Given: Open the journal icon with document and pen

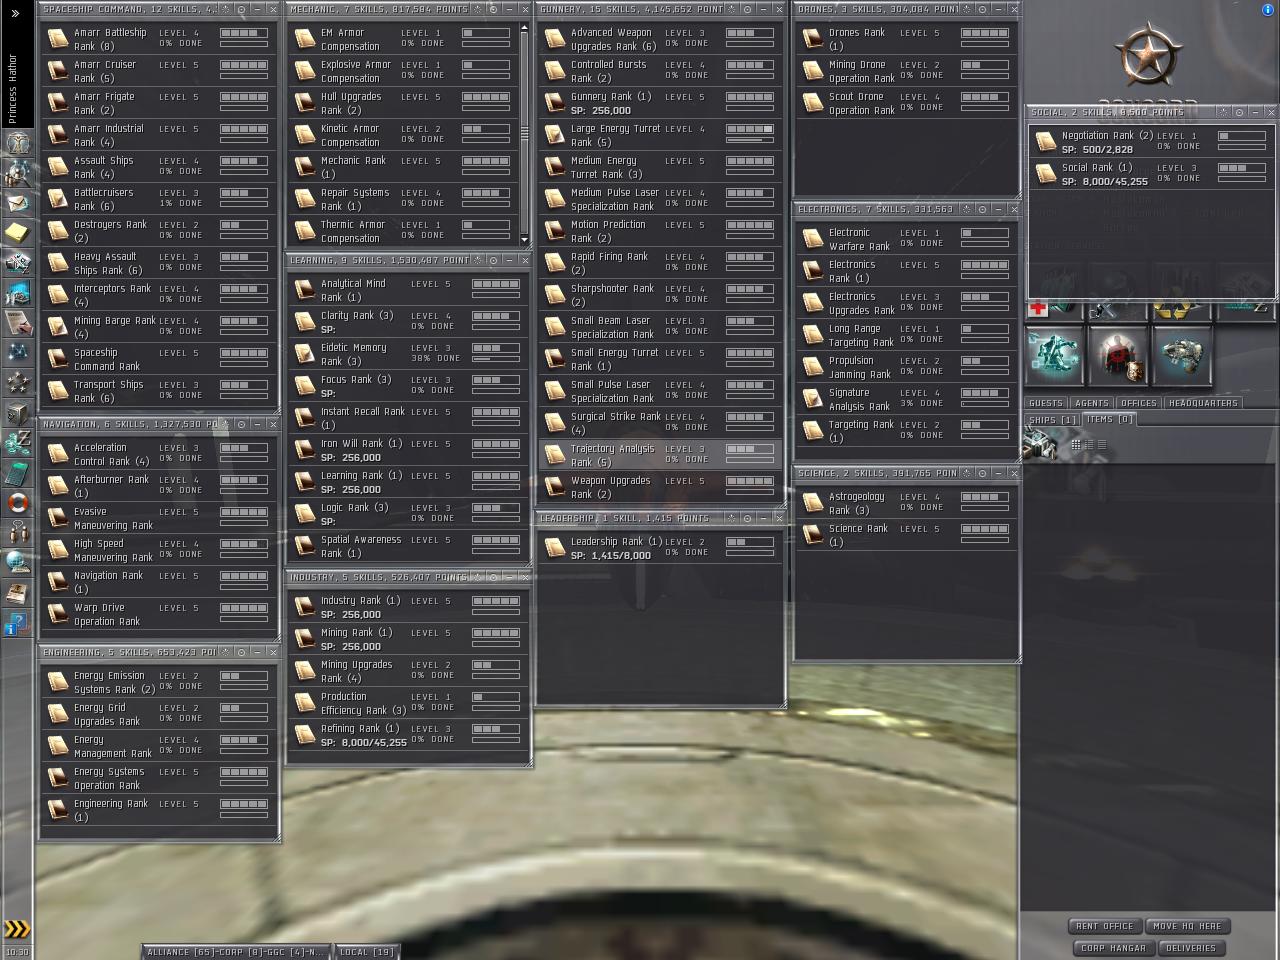Looking at the screenshot, I should coord(18,323).
